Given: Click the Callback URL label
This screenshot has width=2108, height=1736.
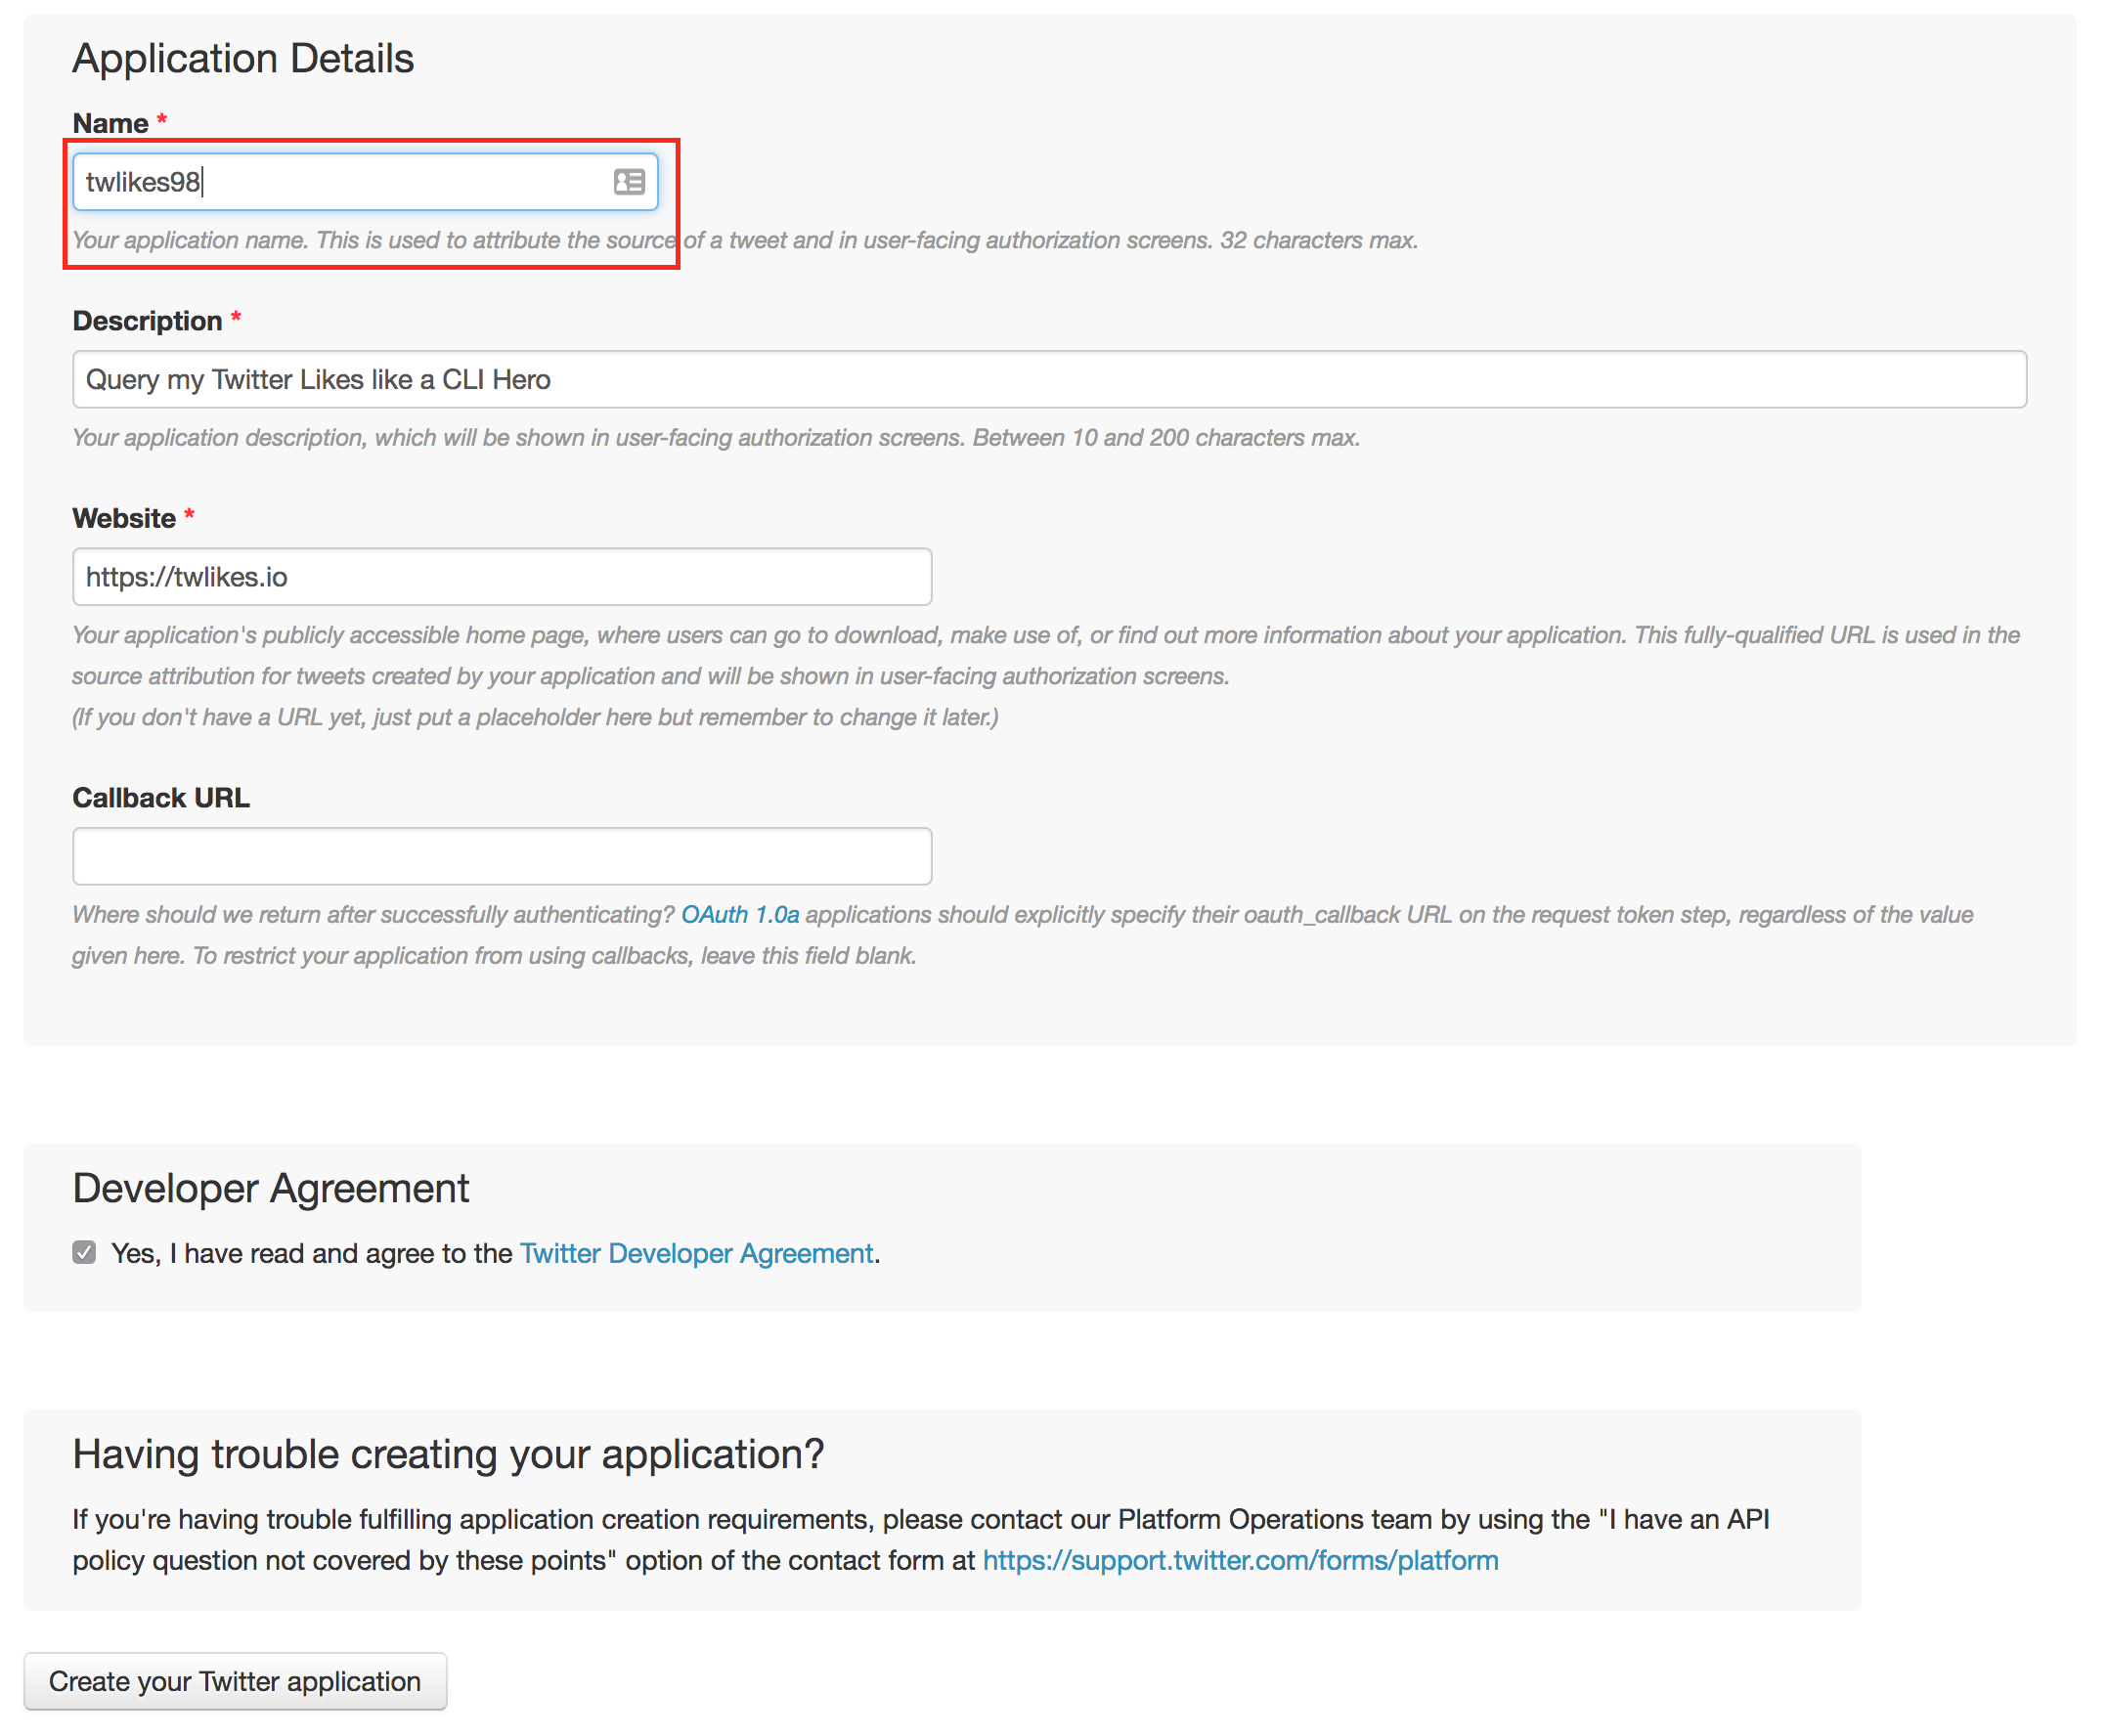Looking at the screenshot, I should 161,798.
